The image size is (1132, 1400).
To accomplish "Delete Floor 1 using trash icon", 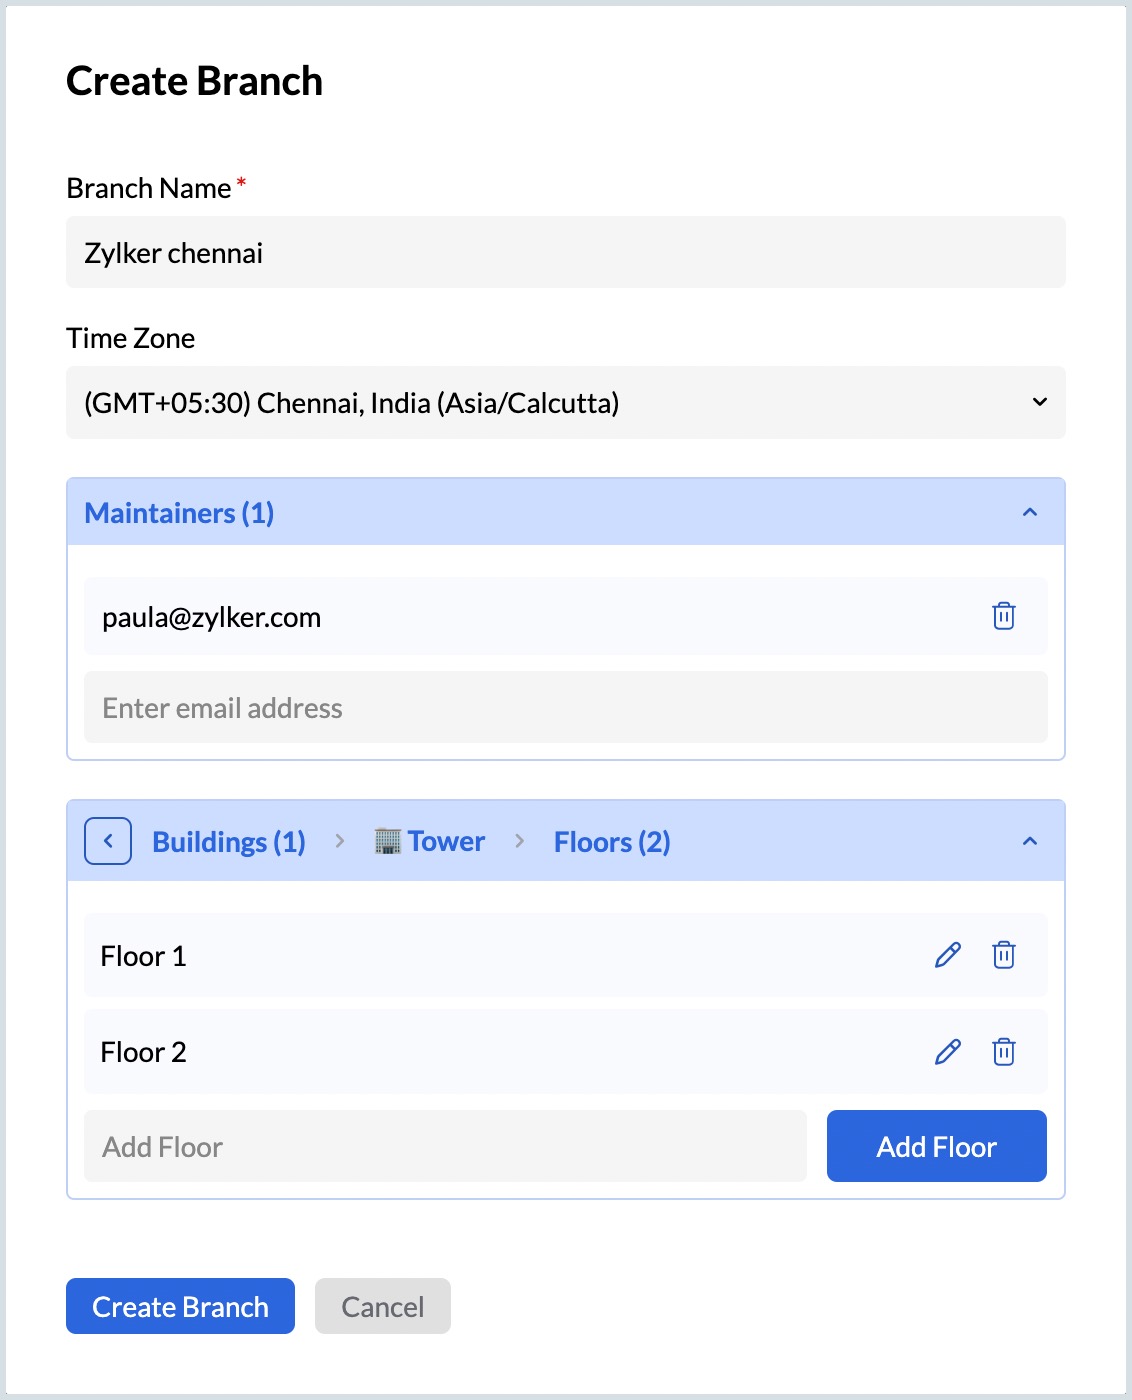I will 1003,955.
